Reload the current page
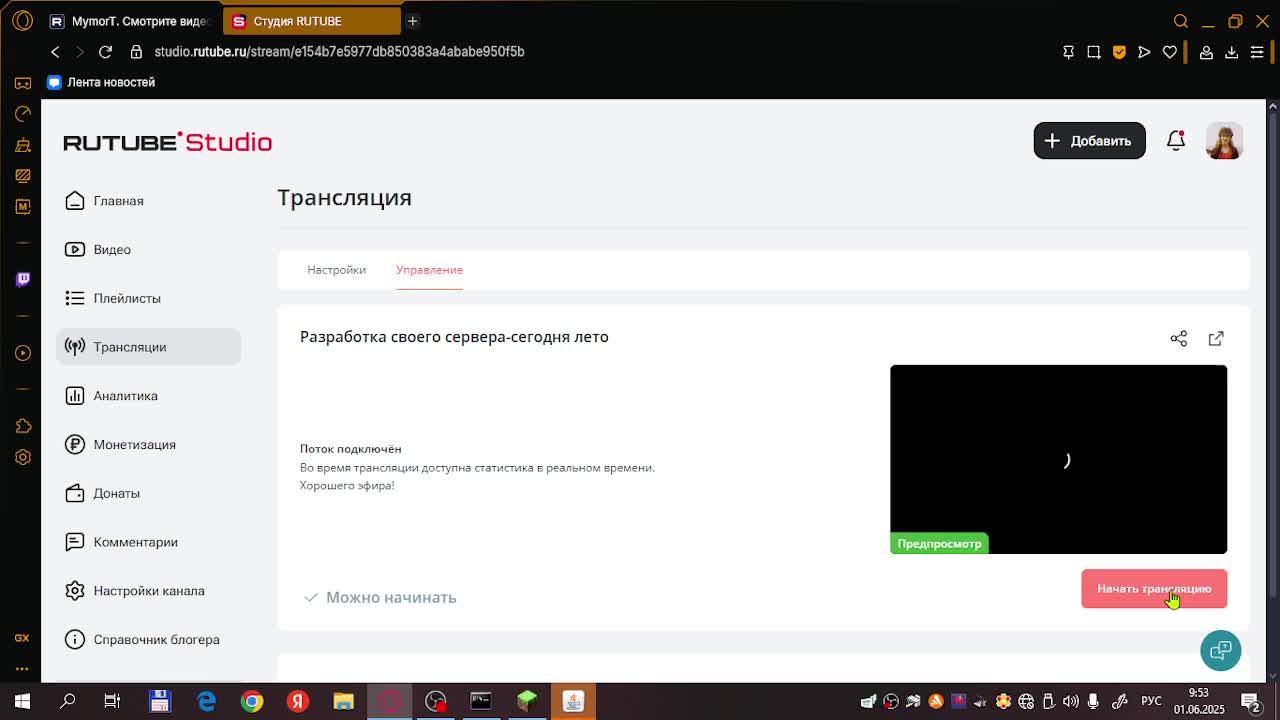Viewport: 1280px width, 720px height. pyautogui.click(x=105, y=52)
